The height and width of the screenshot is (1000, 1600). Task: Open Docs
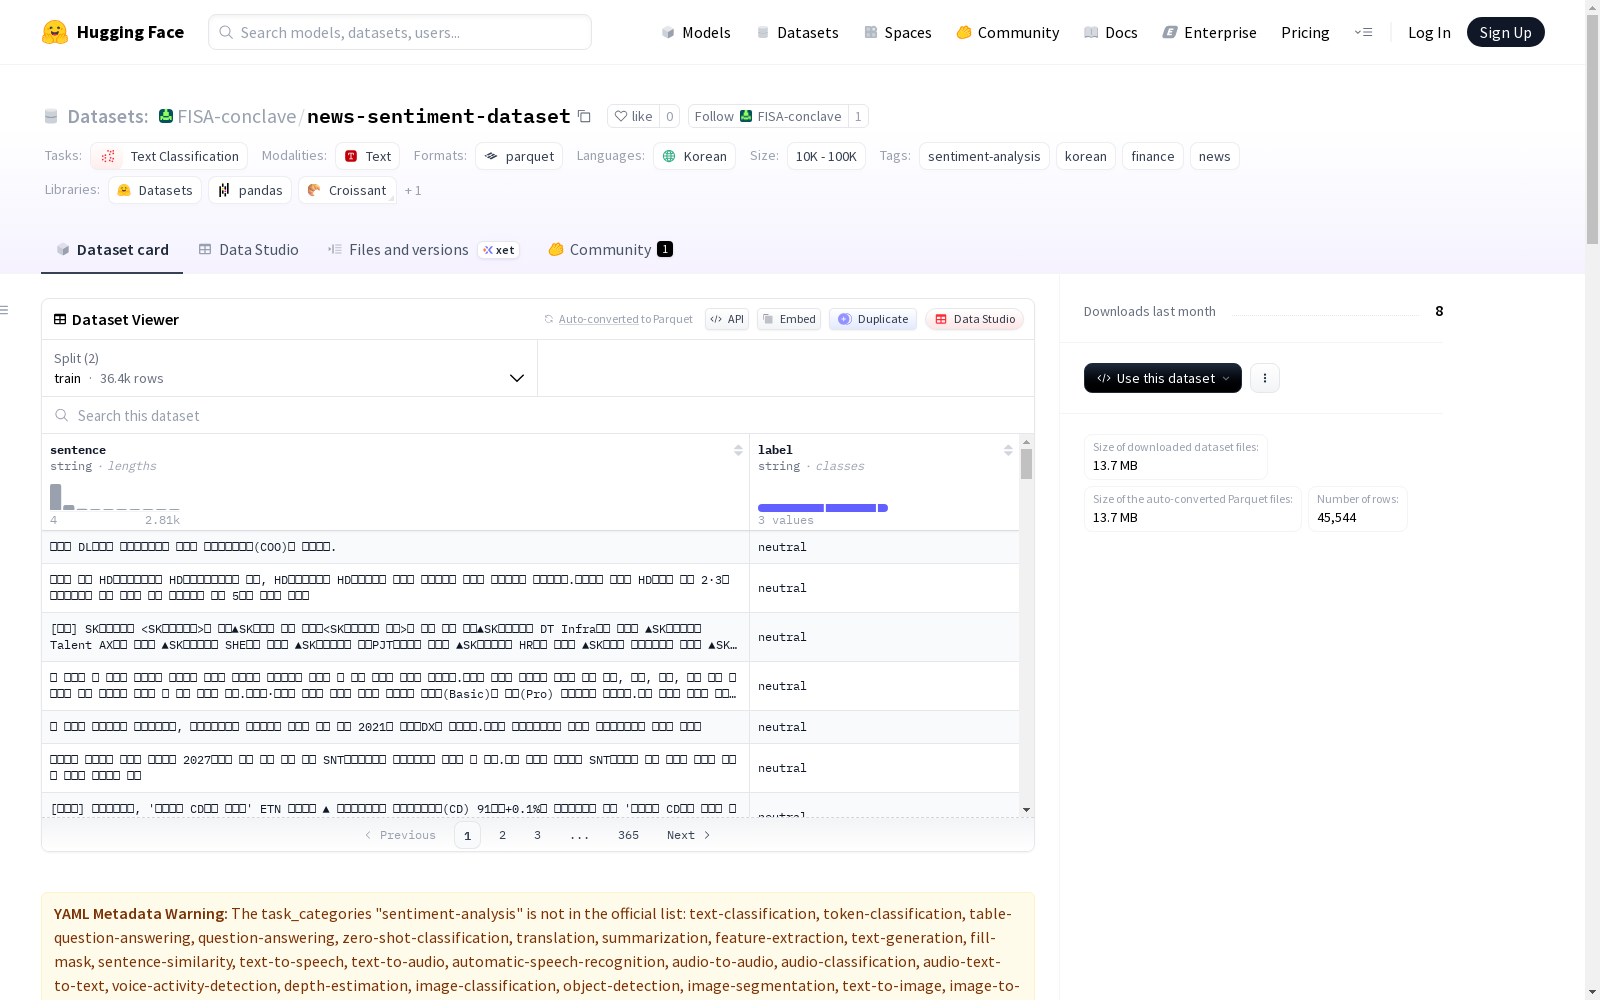pyautogui.click(x=1111, y=32)
